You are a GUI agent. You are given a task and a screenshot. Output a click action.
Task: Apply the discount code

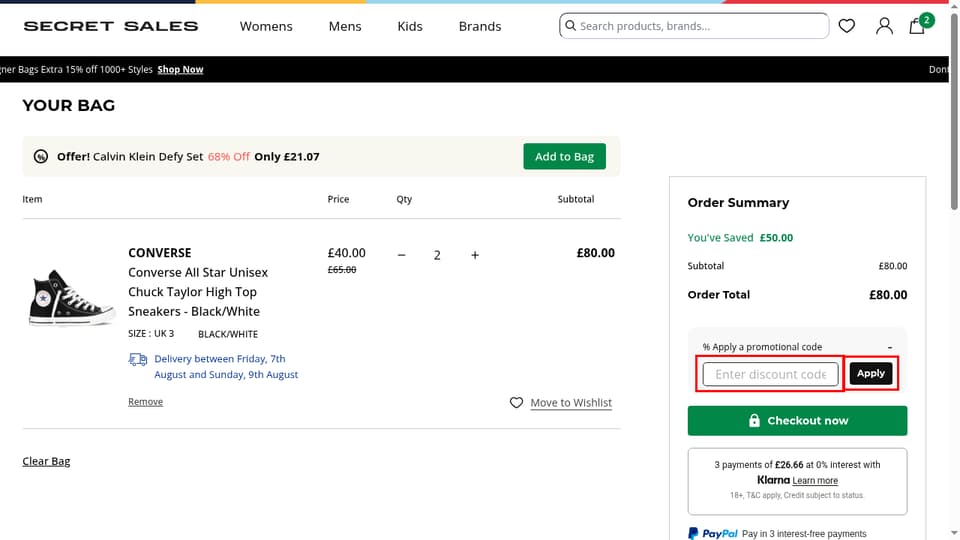point(871,373)
